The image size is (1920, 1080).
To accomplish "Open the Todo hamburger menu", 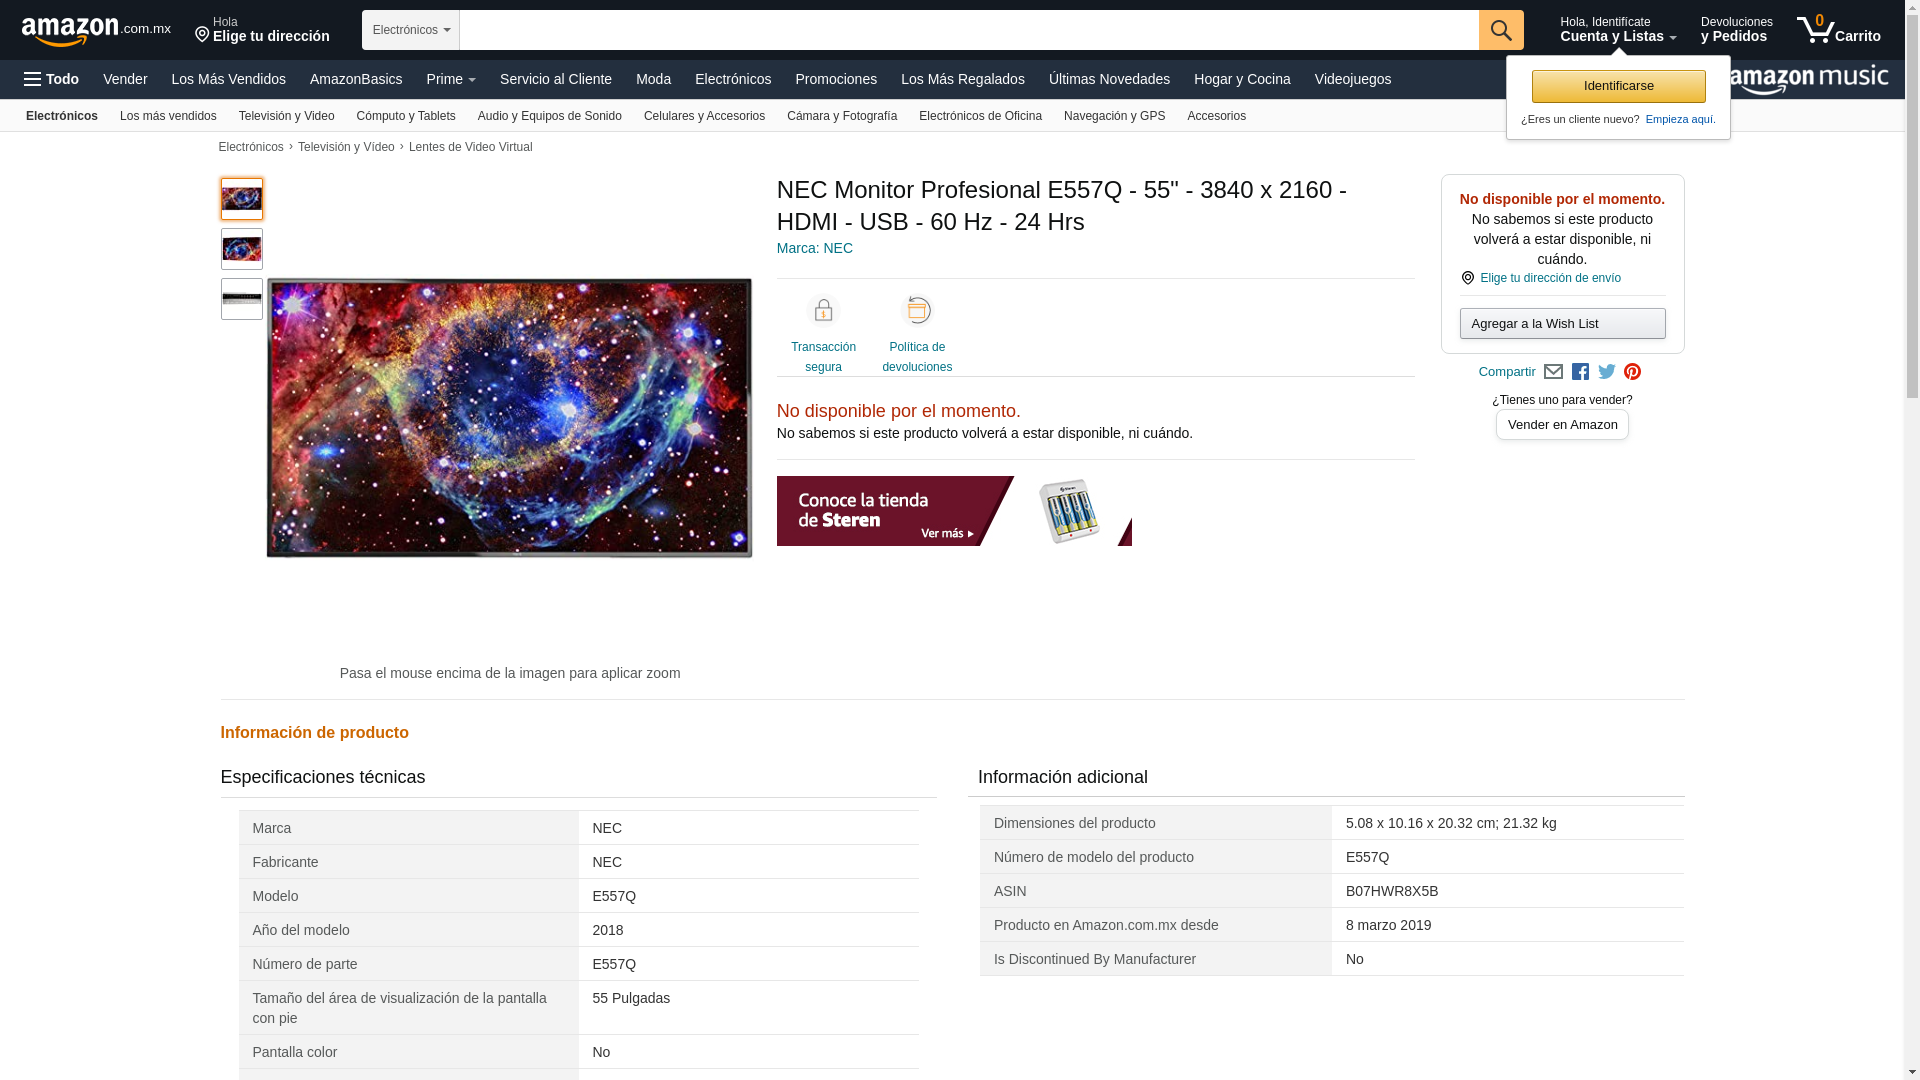I will coord(52,79).
